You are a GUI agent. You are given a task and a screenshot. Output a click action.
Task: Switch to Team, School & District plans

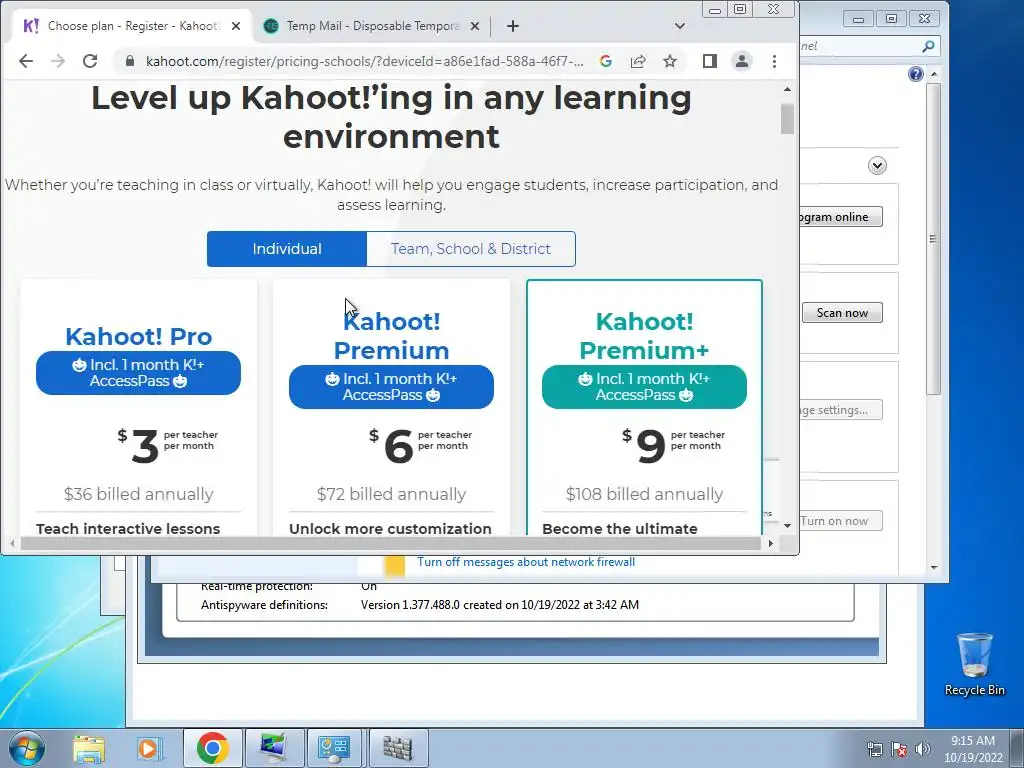pyautogui.click(x=470, y=249)
